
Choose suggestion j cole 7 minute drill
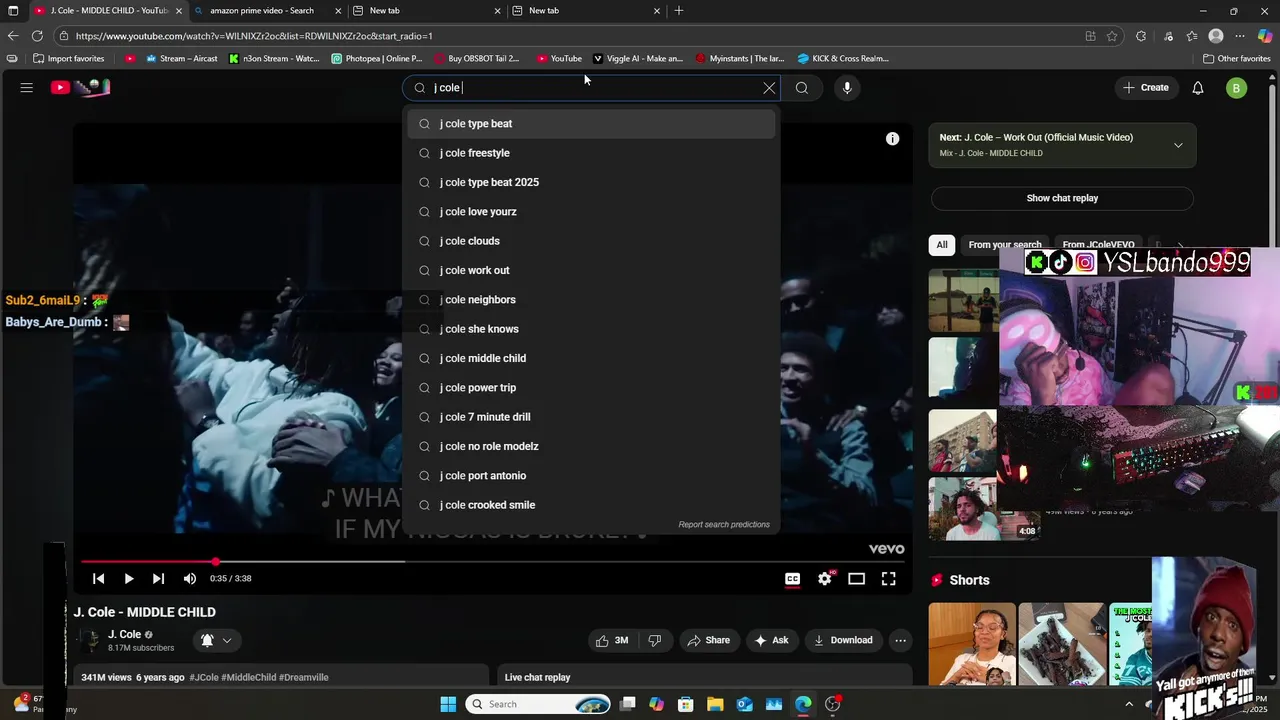(x=591, y=417)
